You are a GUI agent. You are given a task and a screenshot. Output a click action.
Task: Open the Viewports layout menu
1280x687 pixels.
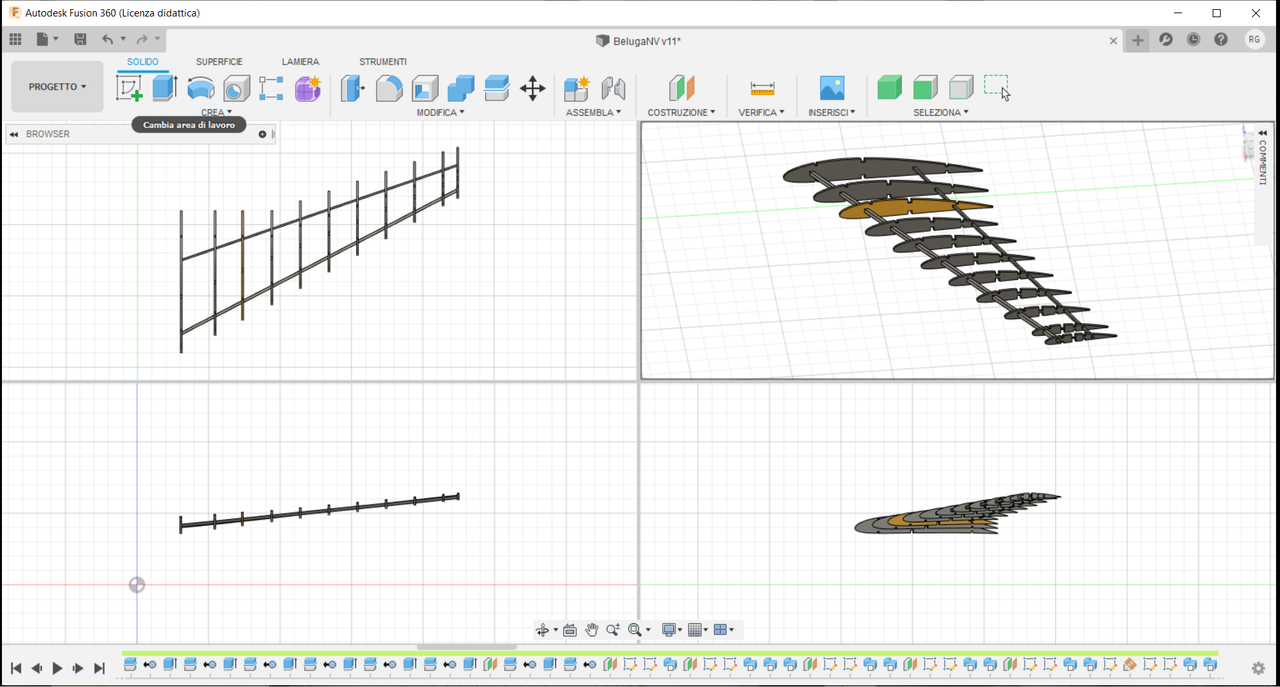[724, 630]
